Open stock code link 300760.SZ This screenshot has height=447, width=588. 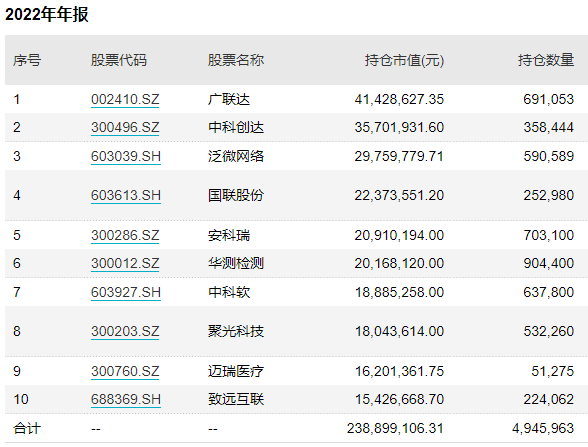click(x=125, y=371)
